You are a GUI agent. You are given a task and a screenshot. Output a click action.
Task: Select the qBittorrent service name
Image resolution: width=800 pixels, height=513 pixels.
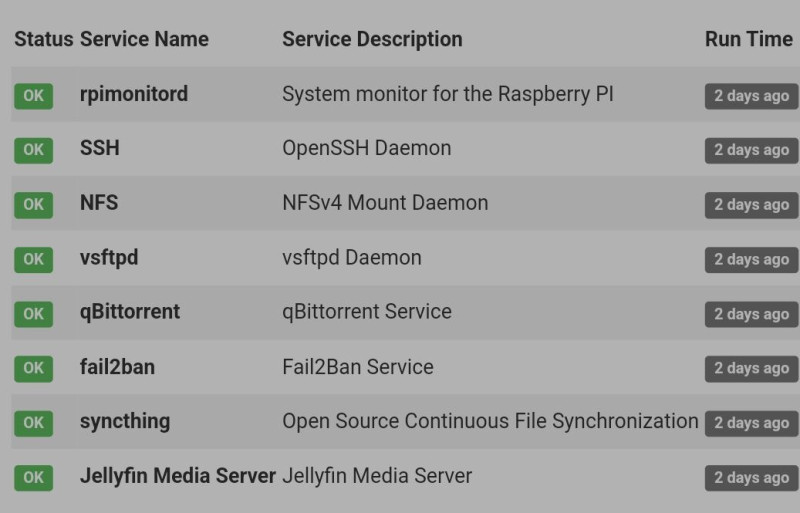point(130,311)
